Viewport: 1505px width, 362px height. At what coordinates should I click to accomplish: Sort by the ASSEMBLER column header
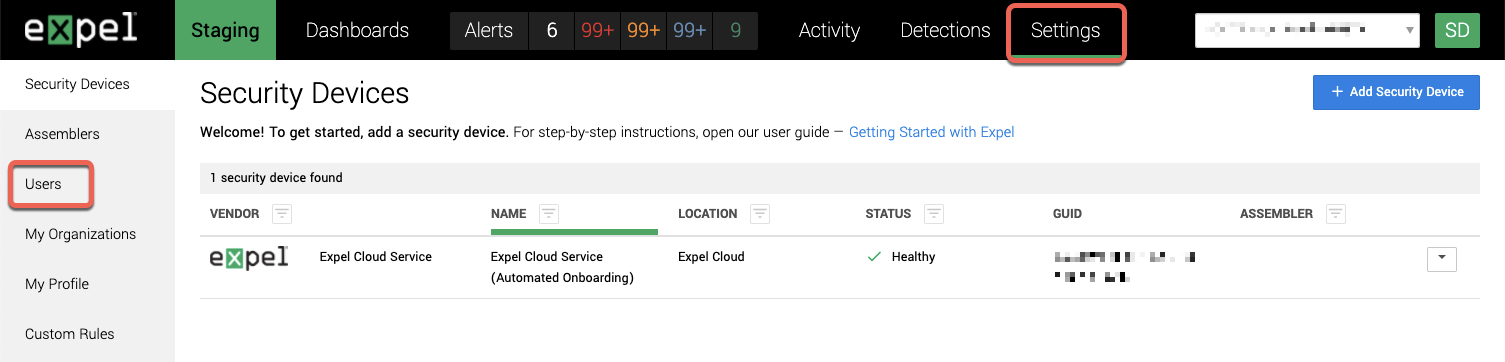click(x=1277, y=214)
